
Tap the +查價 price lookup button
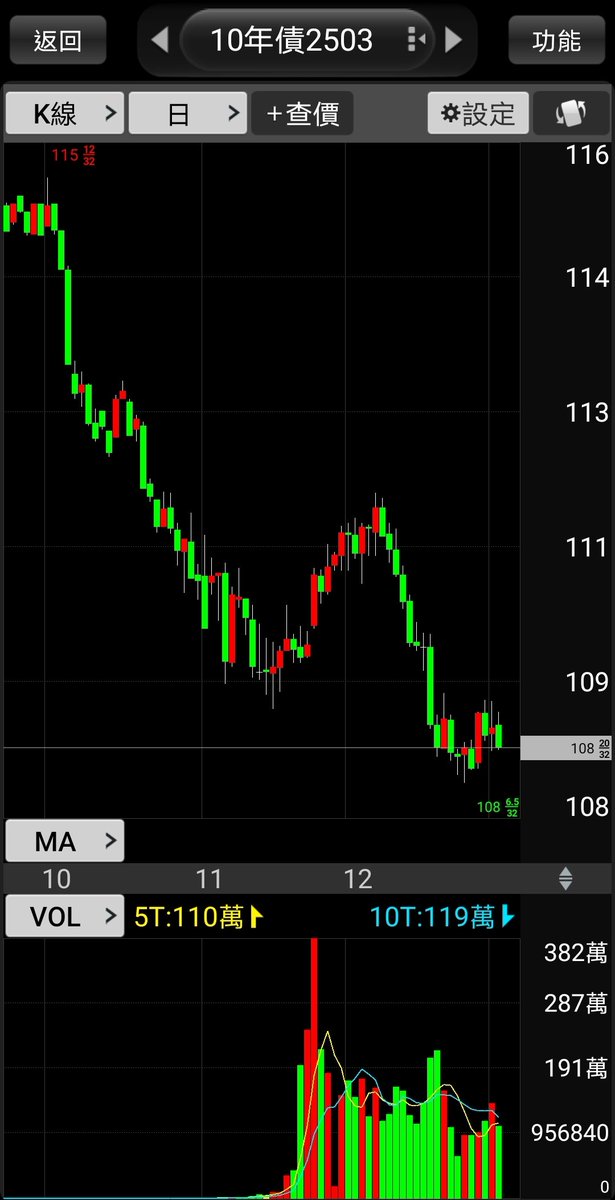point(303,114)
